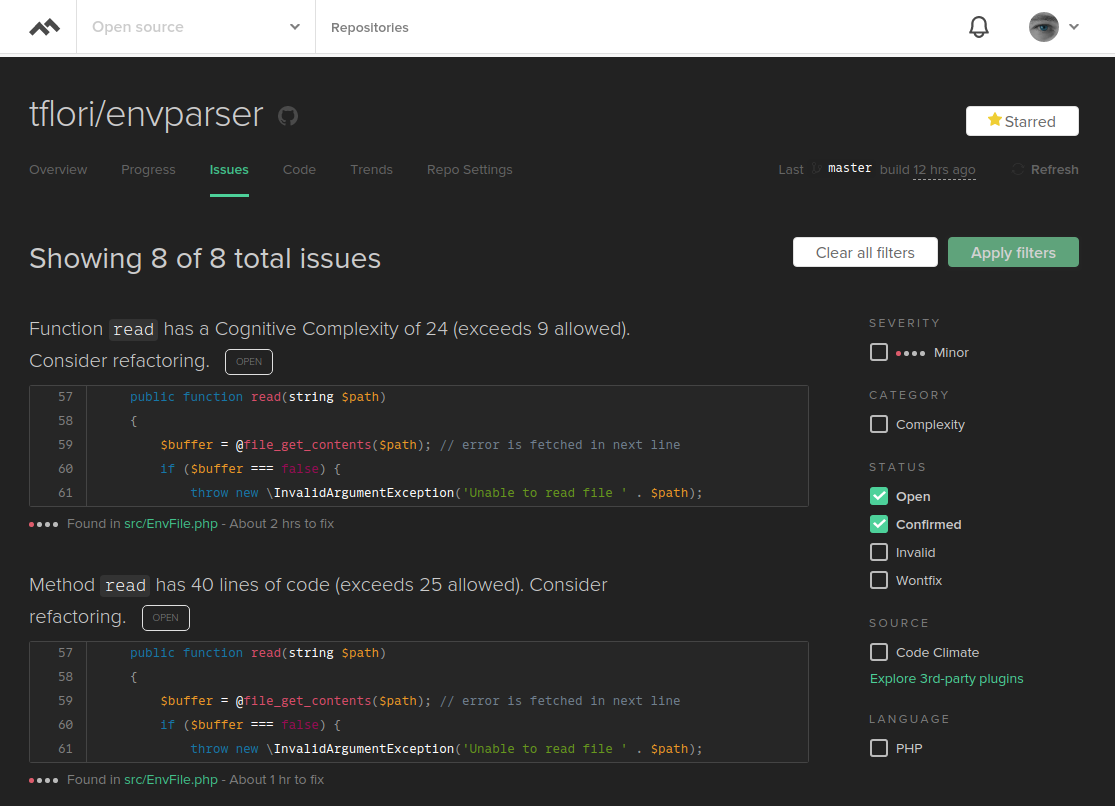Click the Starred button
Viewport: 1115px width, 806px height.
point(1022,121)
